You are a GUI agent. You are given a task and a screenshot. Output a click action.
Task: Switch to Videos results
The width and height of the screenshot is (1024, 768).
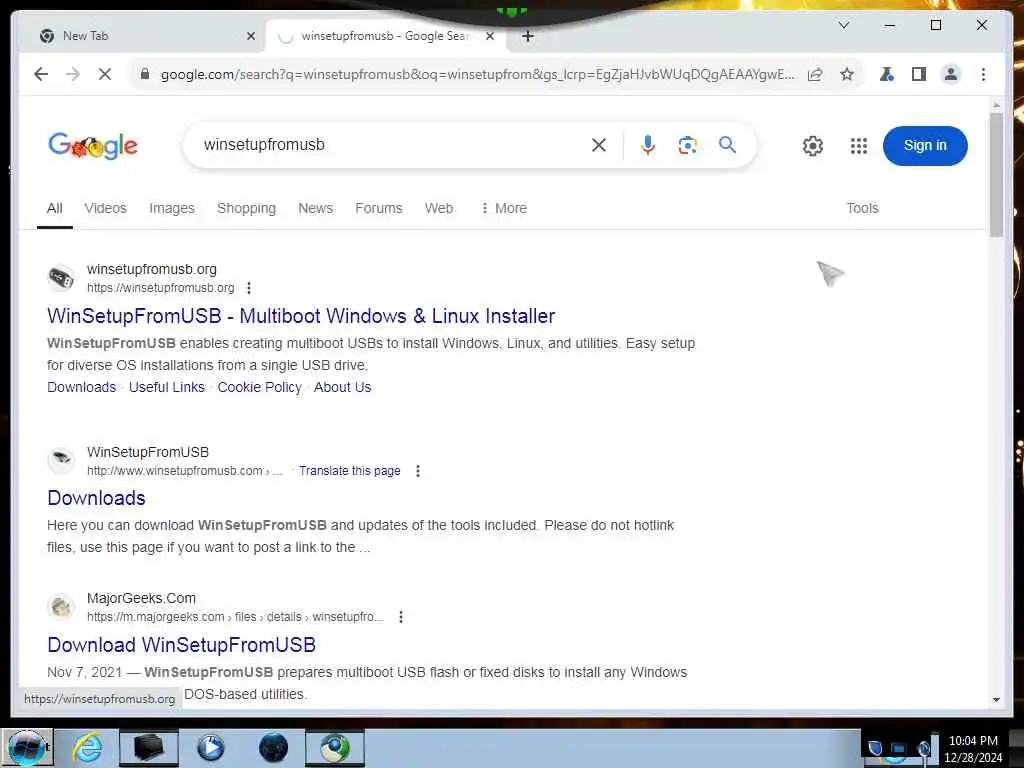(105, 208)
